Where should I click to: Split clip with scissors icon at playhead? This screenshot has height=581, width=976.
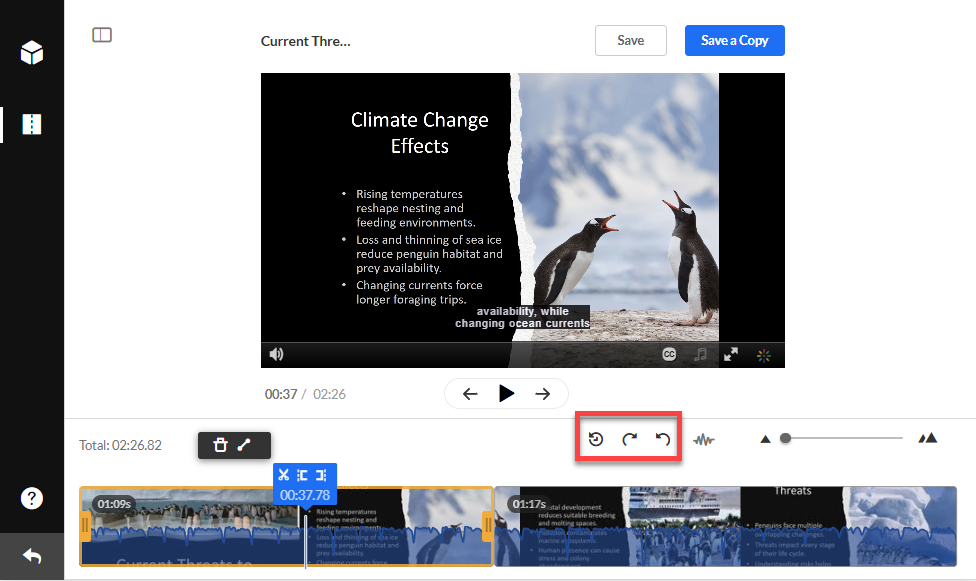284,475
